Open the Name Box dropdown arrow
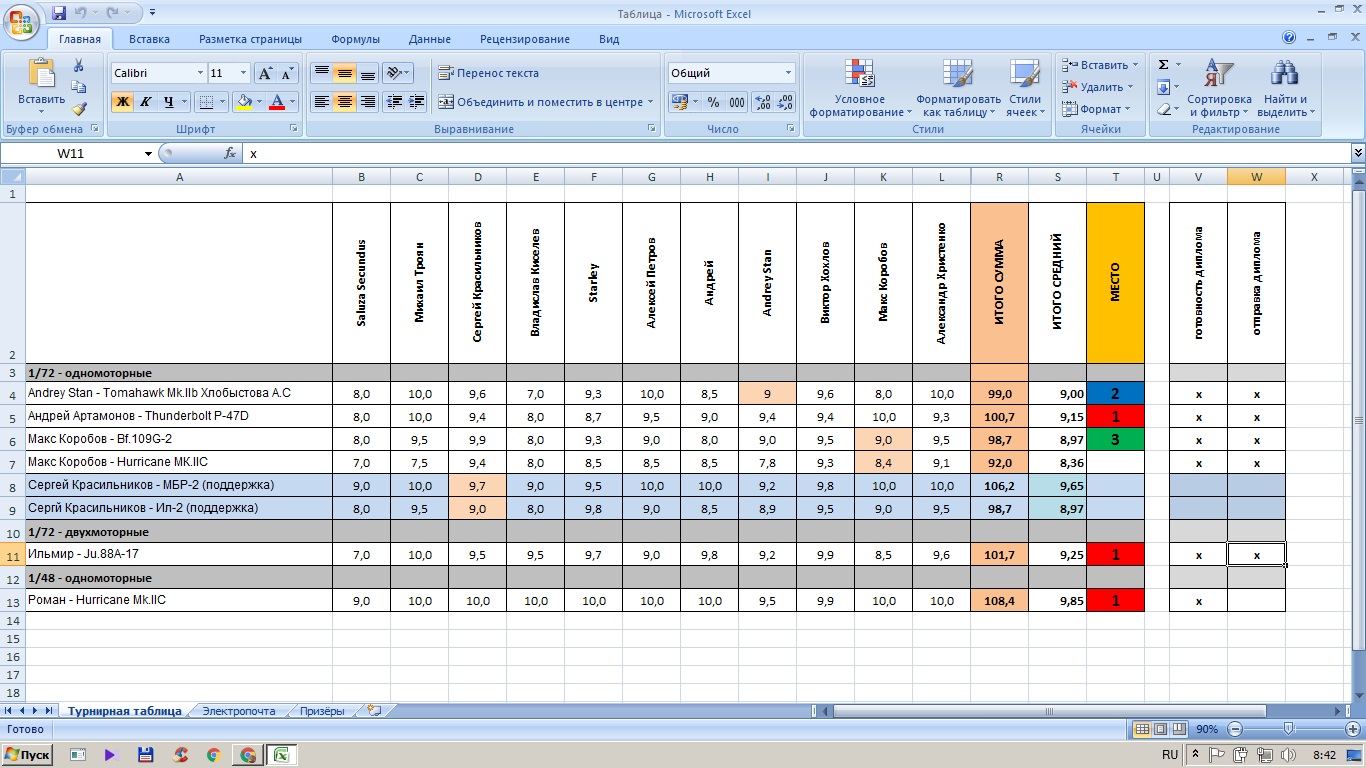The height and width of the screenshot is (768, 1366). coord(148,154)
